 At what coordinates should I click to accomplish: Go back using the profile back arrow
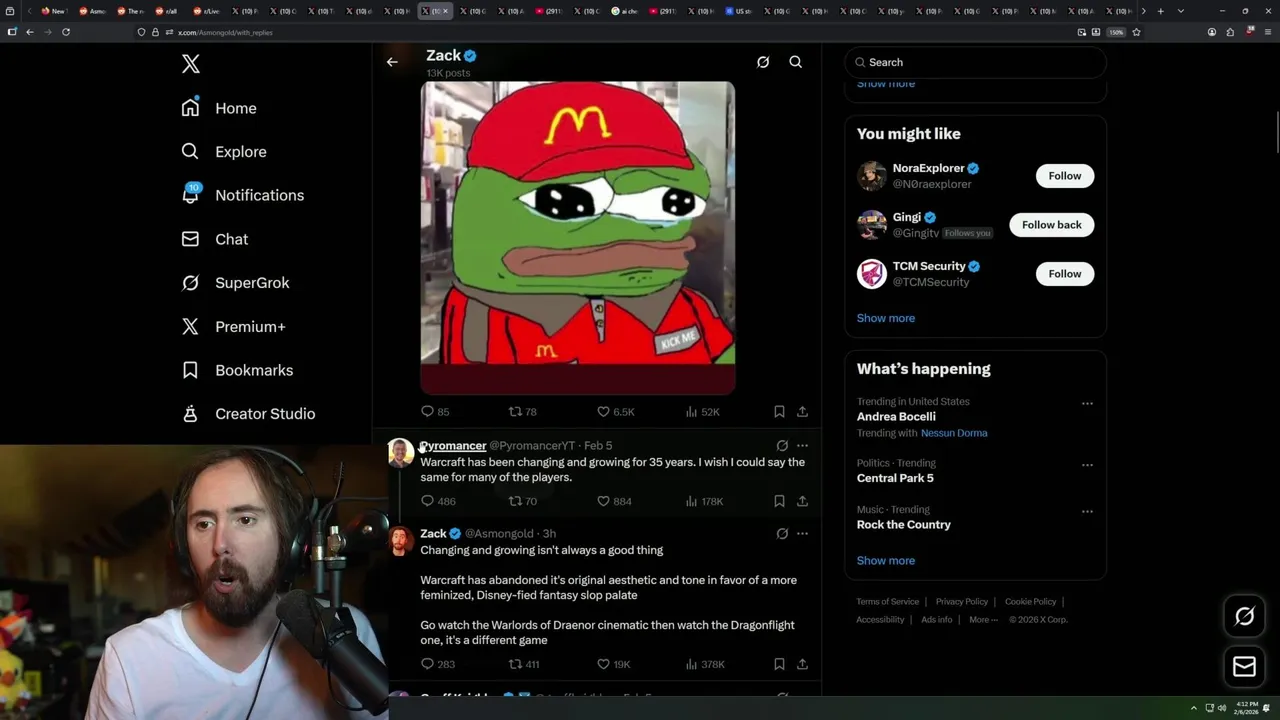tap(392, 62)
